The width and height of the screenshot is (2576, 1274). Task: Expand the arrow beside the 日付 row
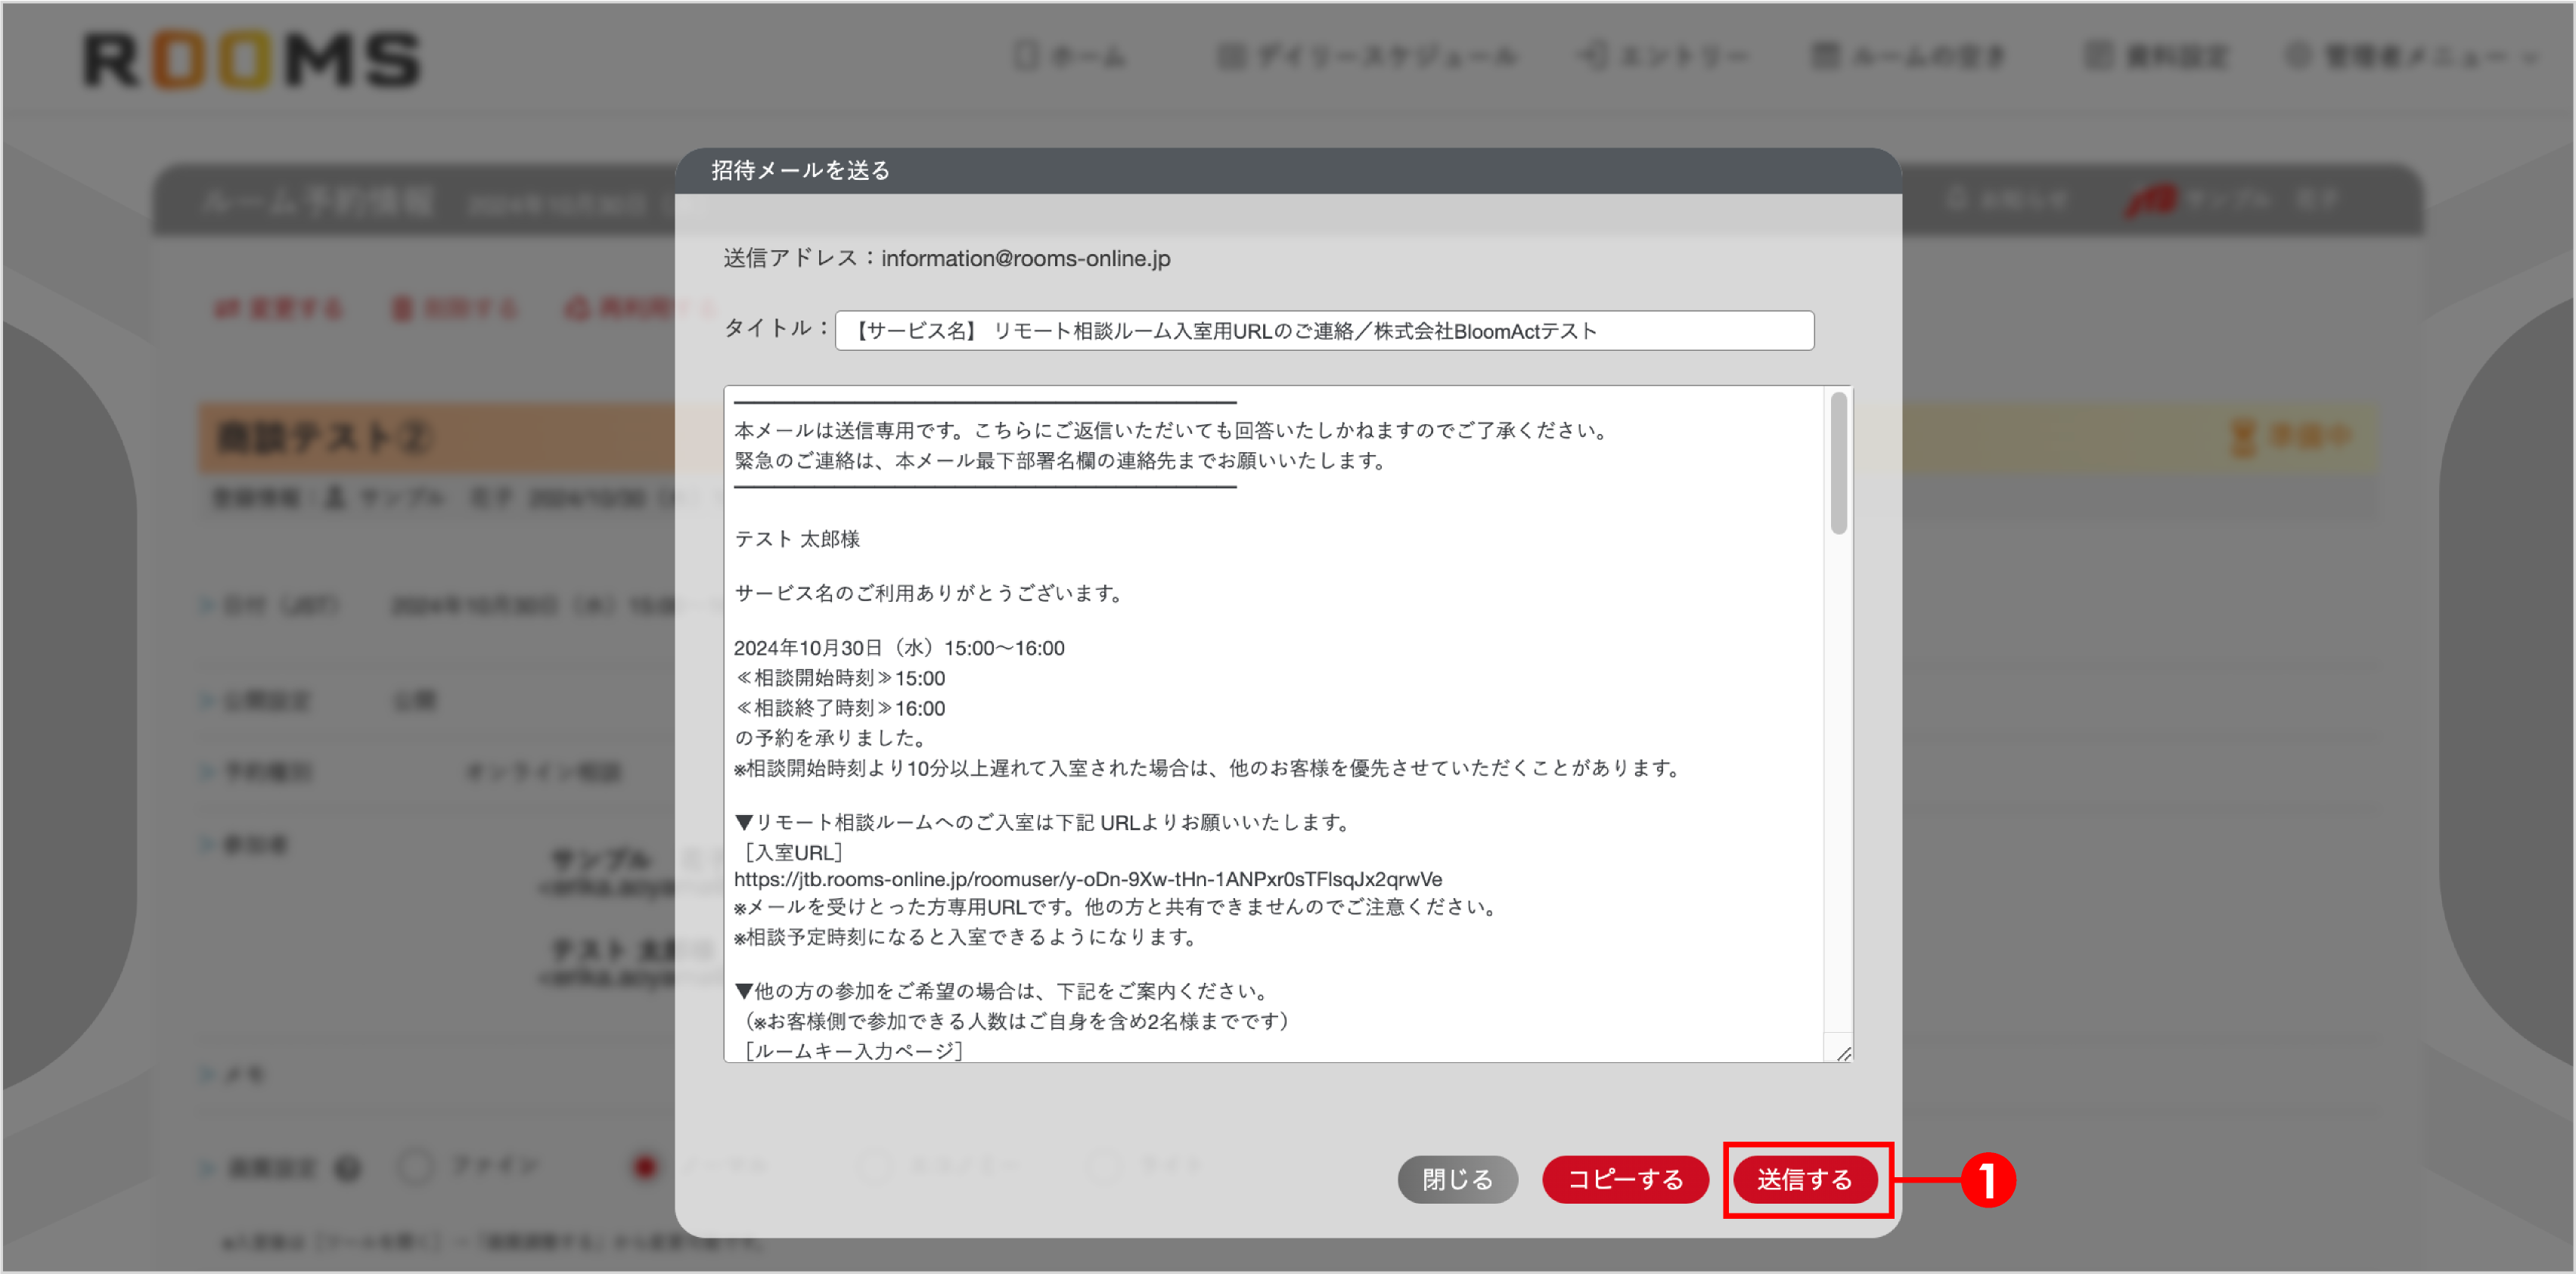click(206, 606)
